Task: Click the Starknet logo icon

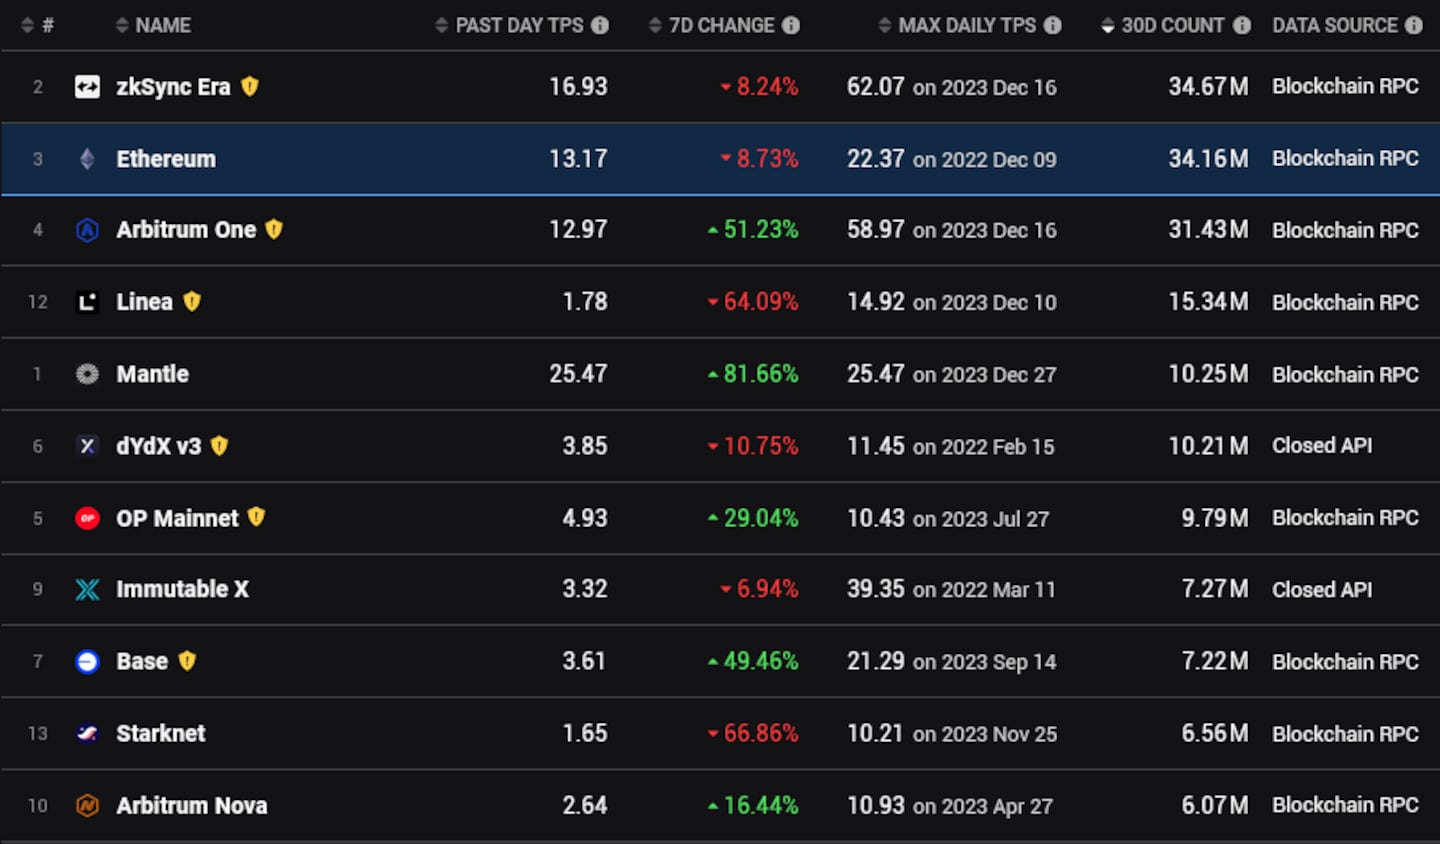Action: pyautogui.click(x=87, y=734)
